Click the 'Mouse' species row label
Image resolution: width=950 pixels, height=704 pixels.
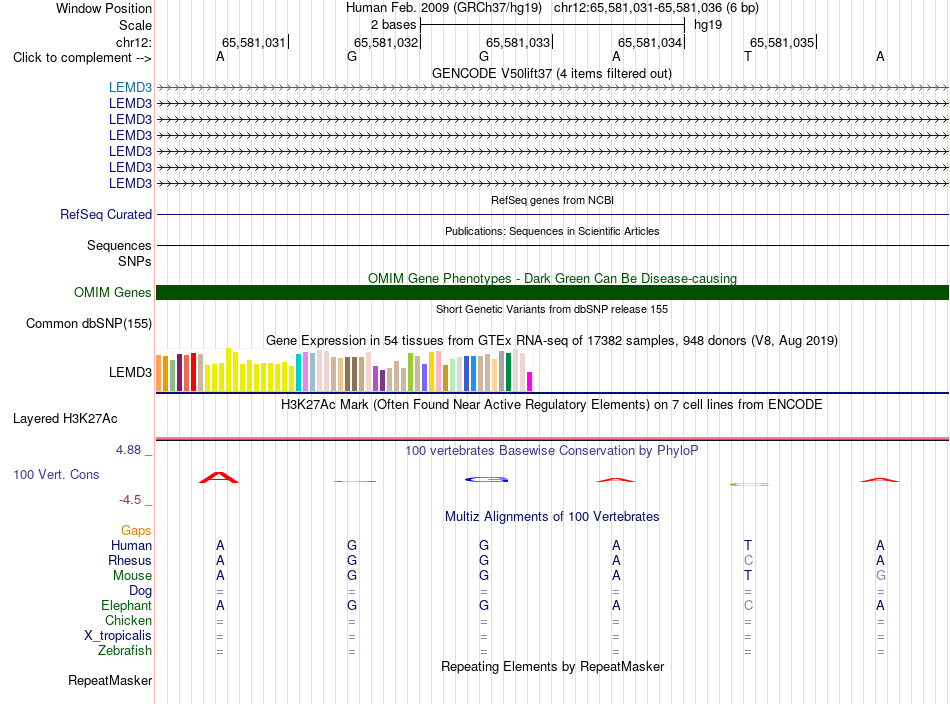point(132,576)
